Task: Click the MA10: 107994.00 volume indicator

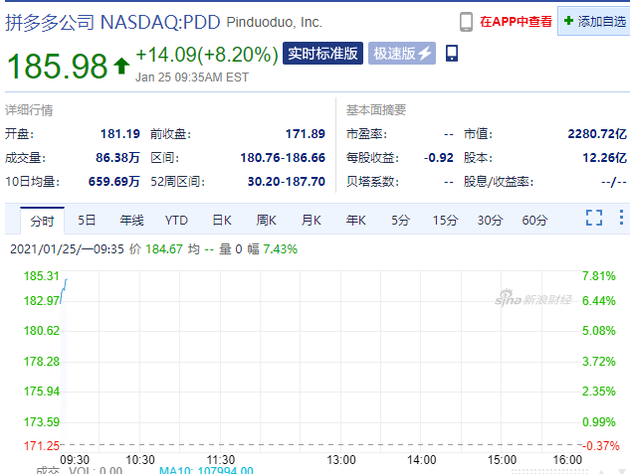Action: [x=206, y=470]
